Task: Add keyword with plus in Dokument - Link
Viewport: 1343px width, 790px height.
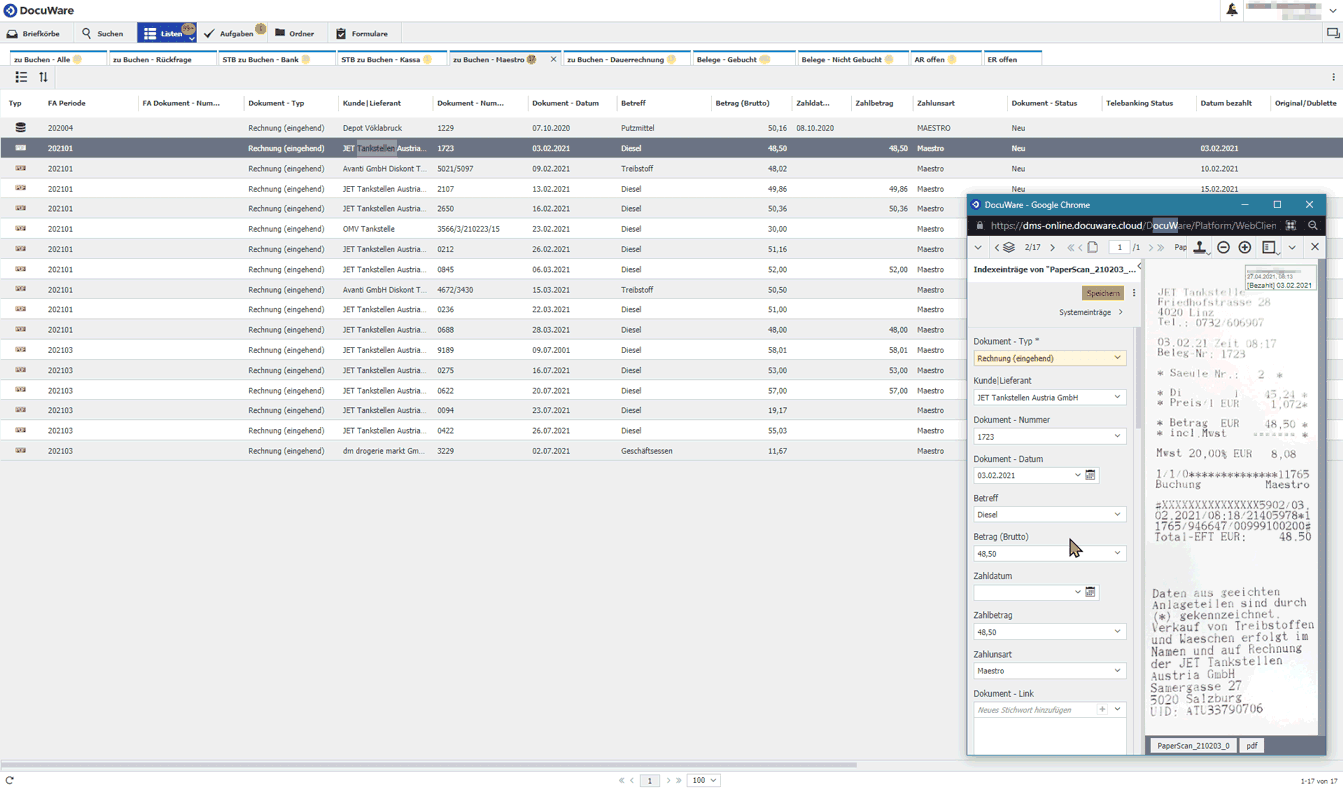Action: (1102, 710)
